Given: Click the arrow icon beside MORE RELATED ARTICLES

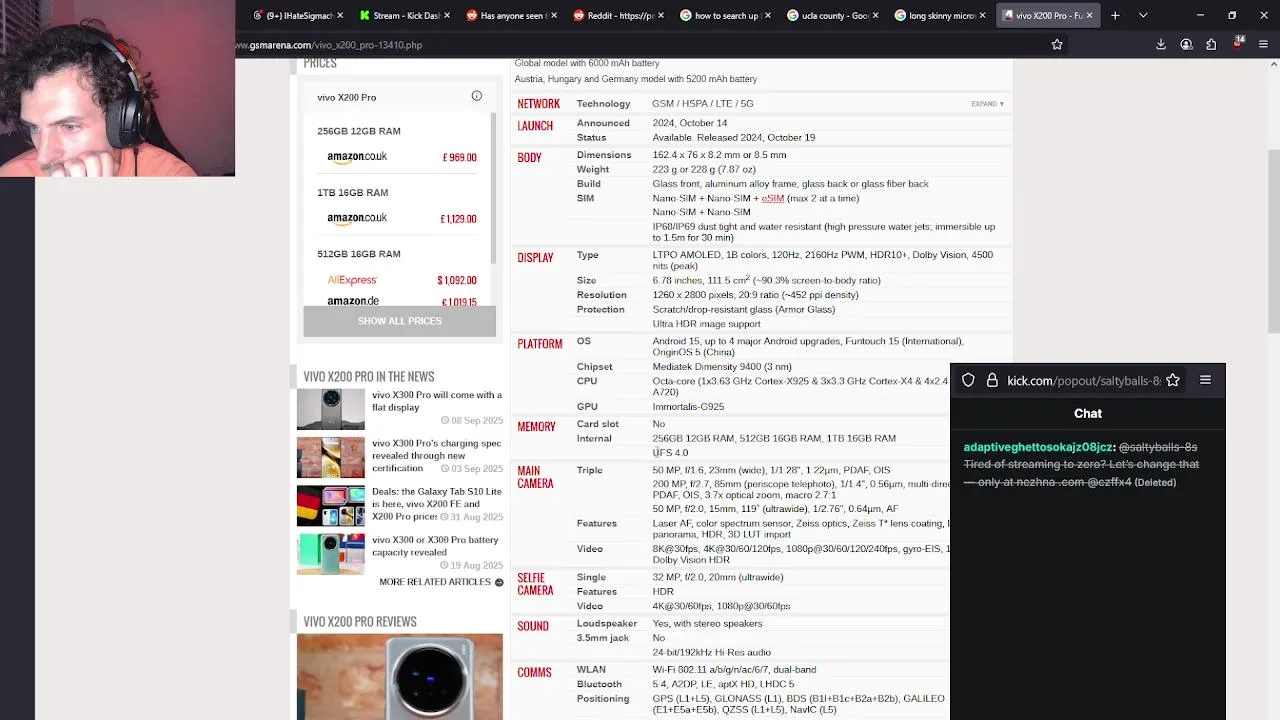Looking at the screenshot, I should 499,582.
